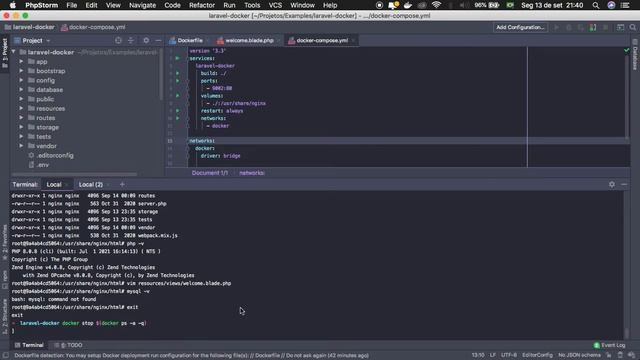
Task: Open Spotlight search in menu bar
Action: [x=596, y=5]
